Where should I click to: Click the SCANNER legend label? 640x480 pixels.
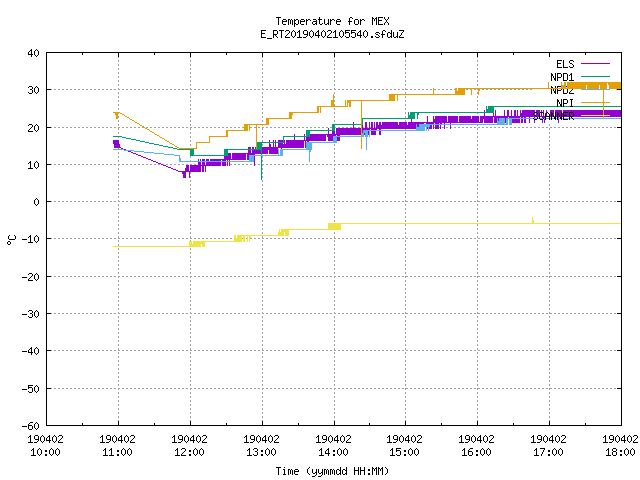(553, 116)
